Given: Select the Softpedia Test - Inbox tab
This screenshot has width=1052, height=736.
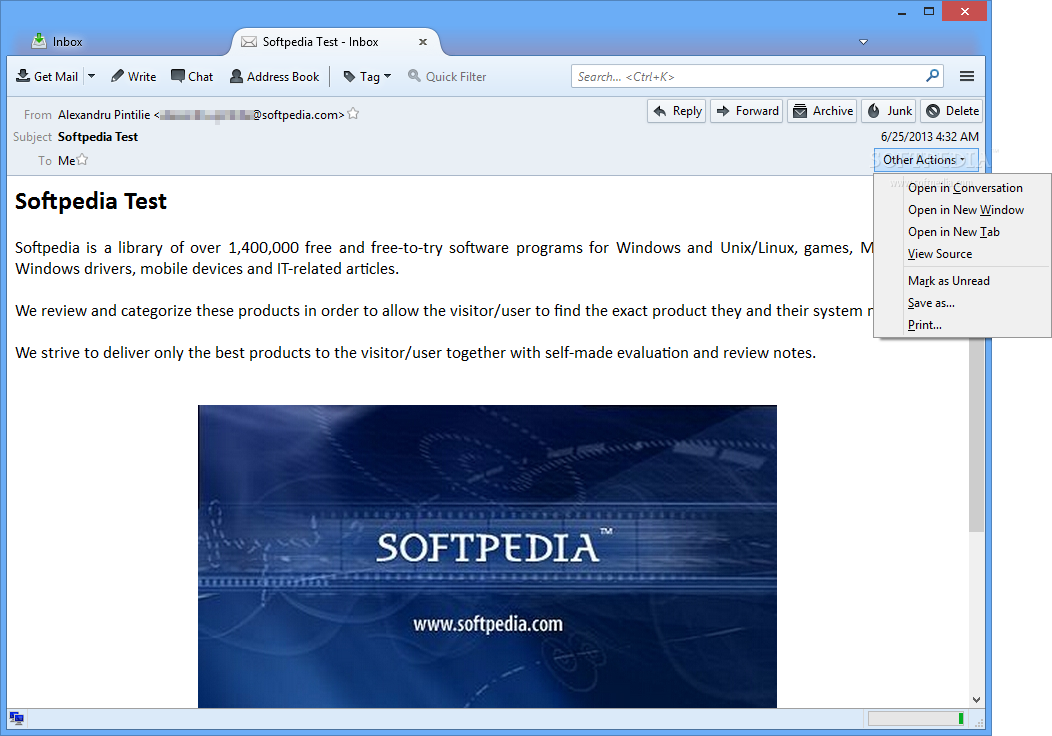Looking at the screenshot, I should point(335,42).
